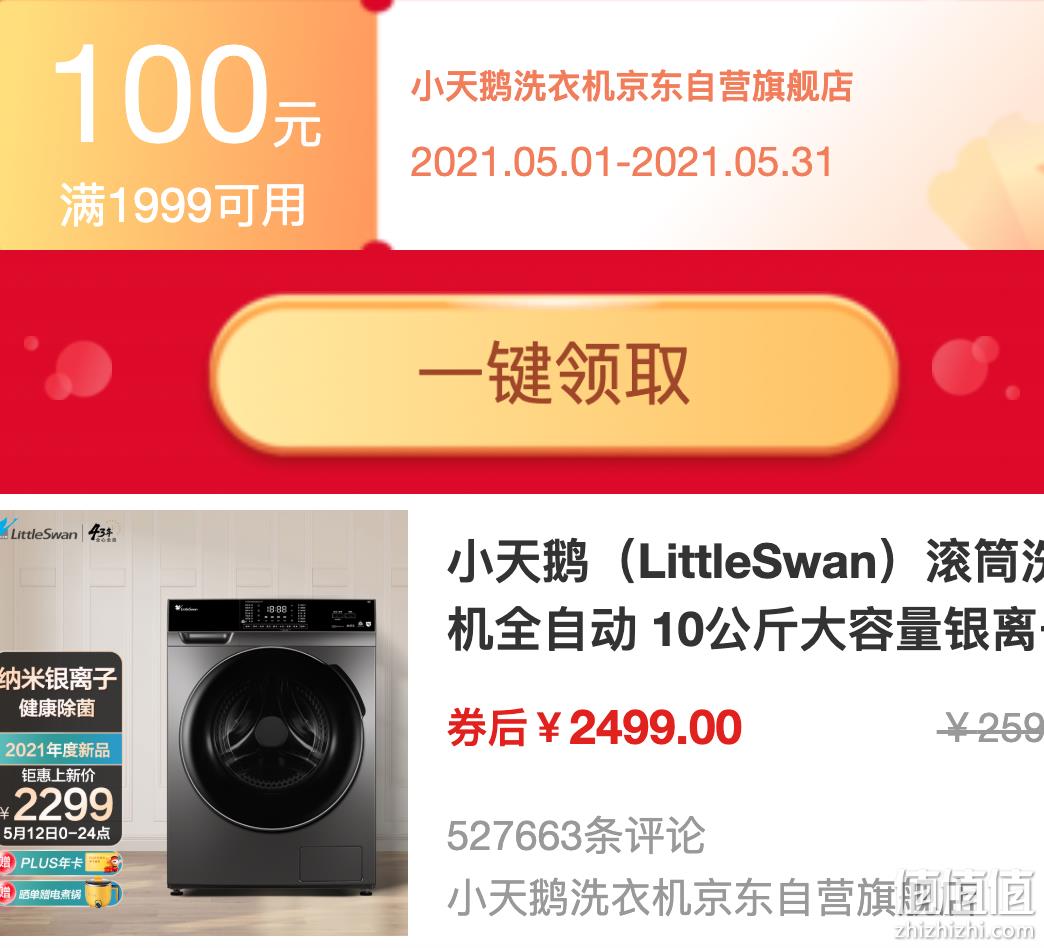Open the 小天鹅洗衣机京东自营旗舰店 coupon store name

631,87
